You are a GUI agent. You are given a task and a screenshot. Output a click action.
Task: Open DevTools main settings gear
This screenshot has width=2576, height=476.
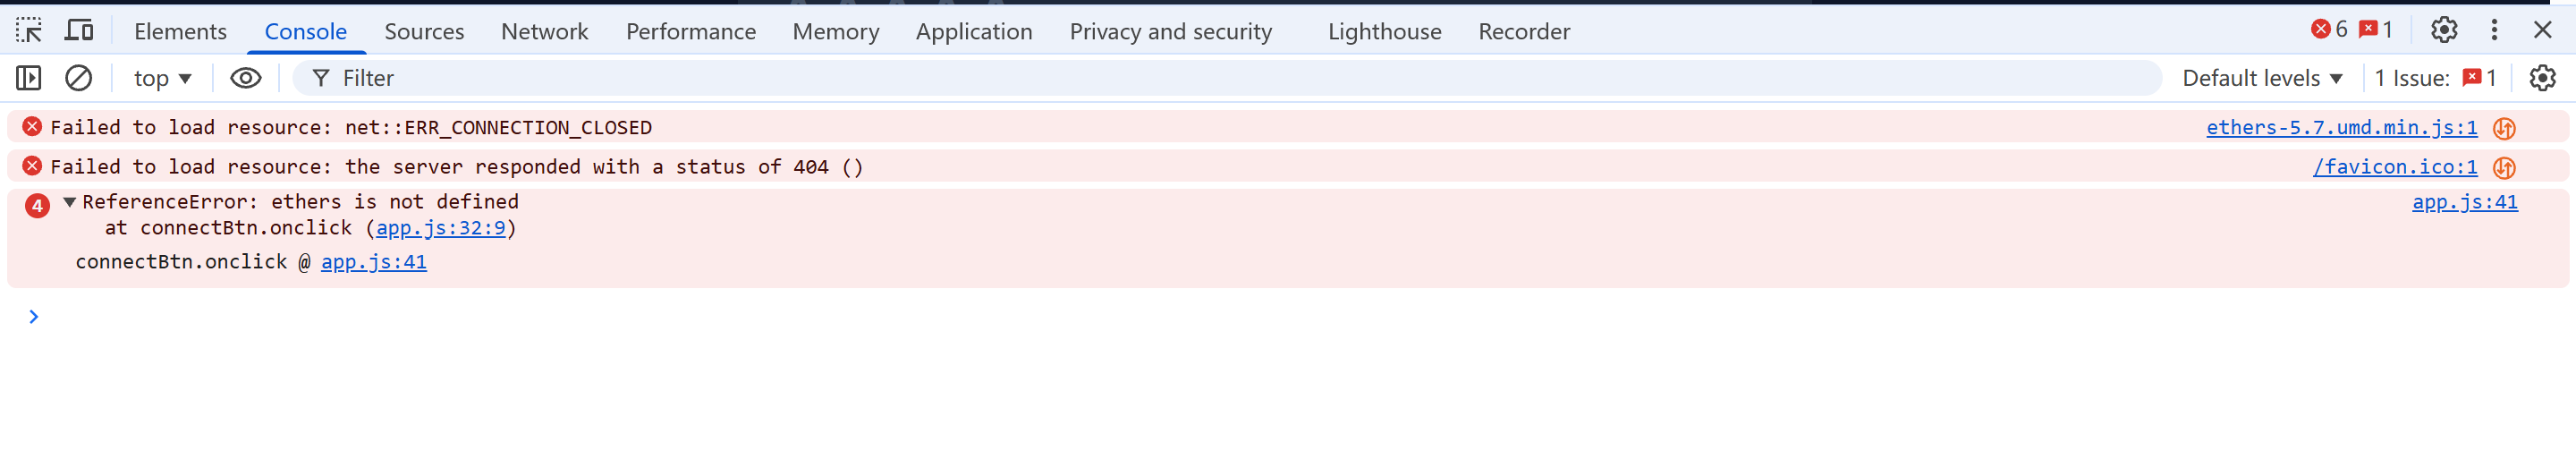2443,31
